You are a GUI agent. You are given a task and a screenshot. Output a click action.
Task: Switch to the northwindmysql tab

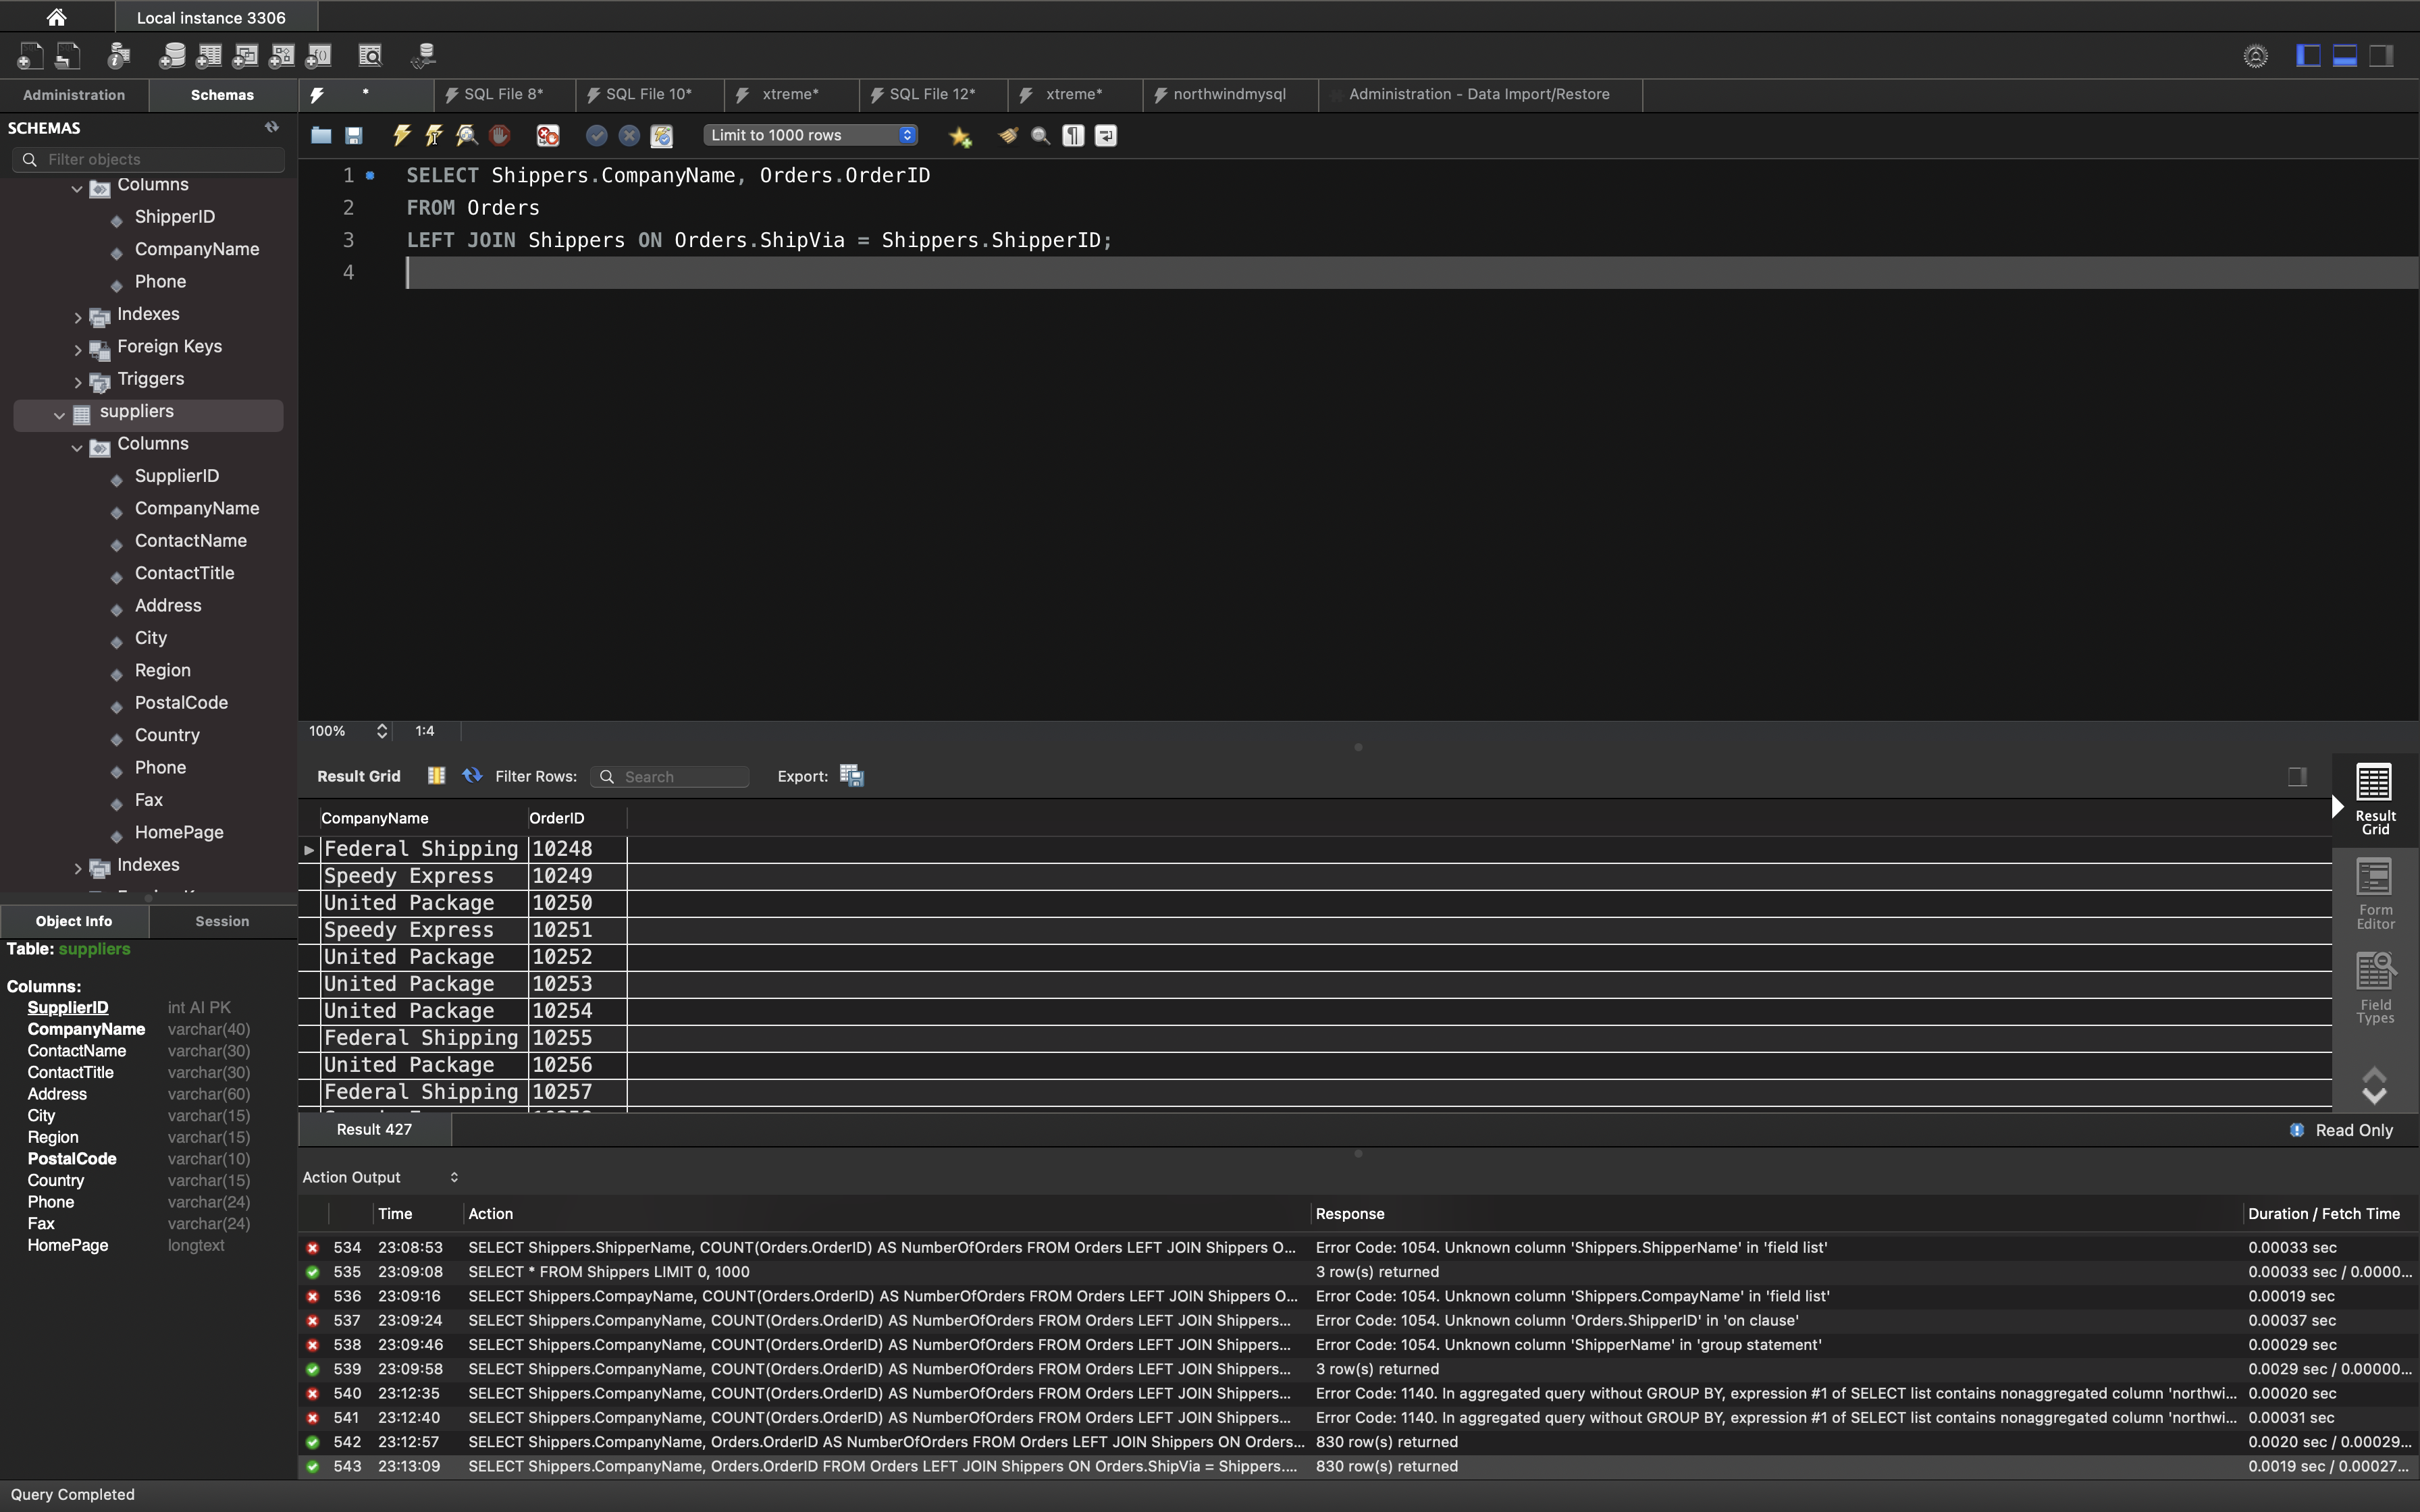tap(1228, 94)
